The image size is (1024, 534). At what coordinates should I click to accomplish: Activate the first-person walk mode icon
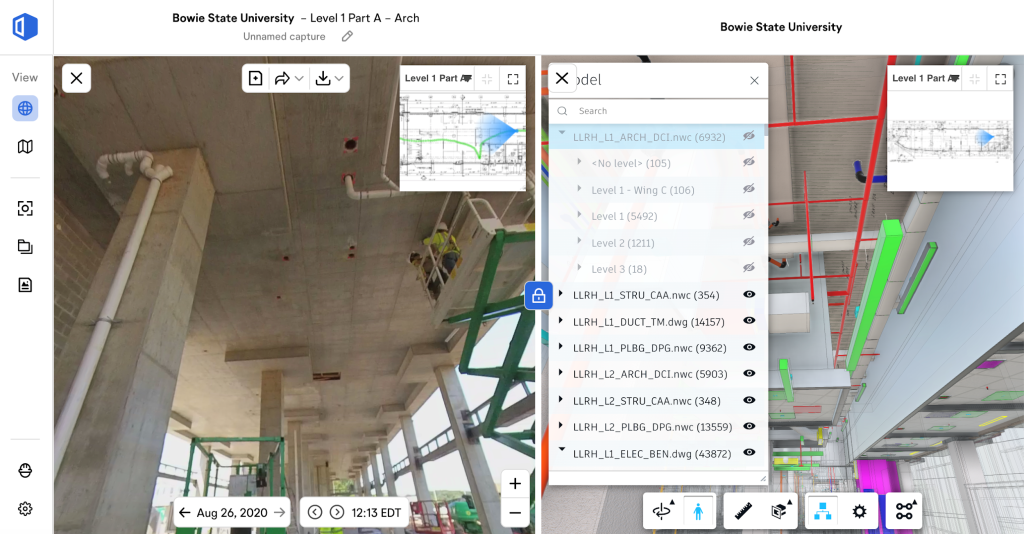[x=698, y=511]
